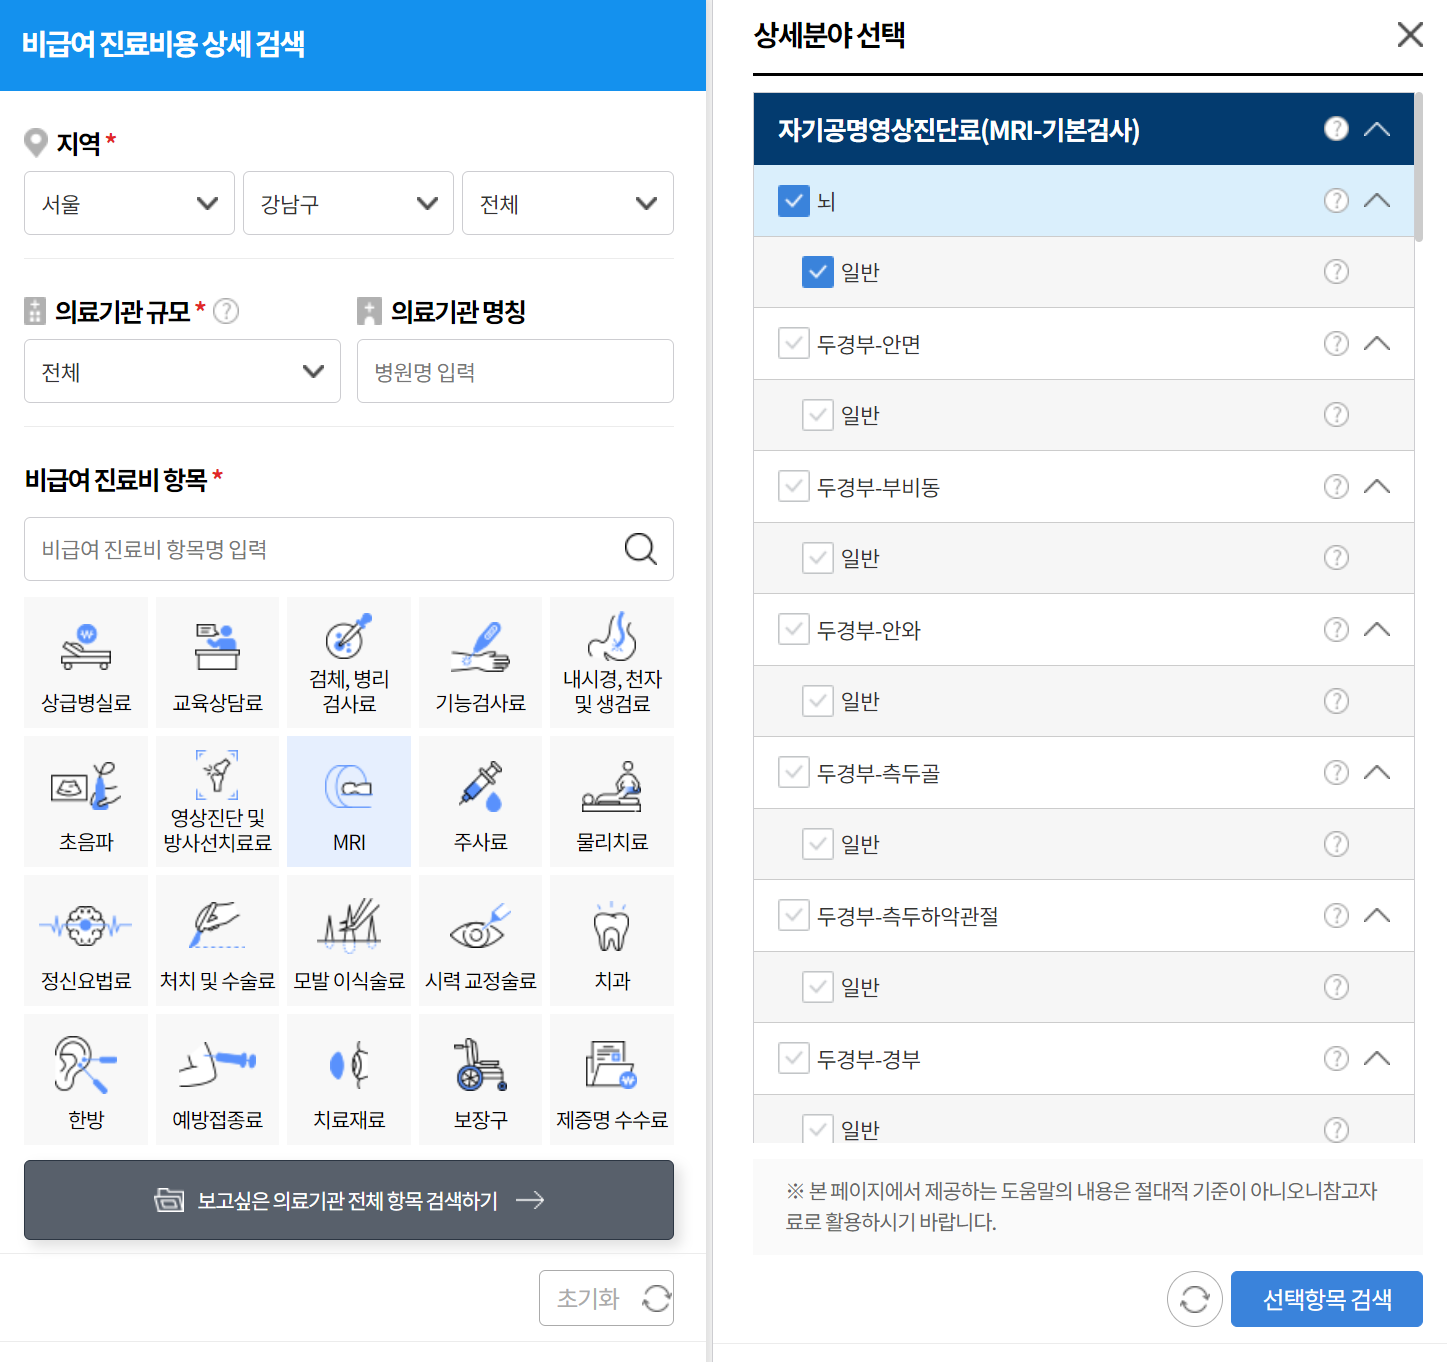This screenshot has width=1447, height=1362.
Task: Uncheck the 일반 checkbox under 뇌
Action: [x=817, y=271]
